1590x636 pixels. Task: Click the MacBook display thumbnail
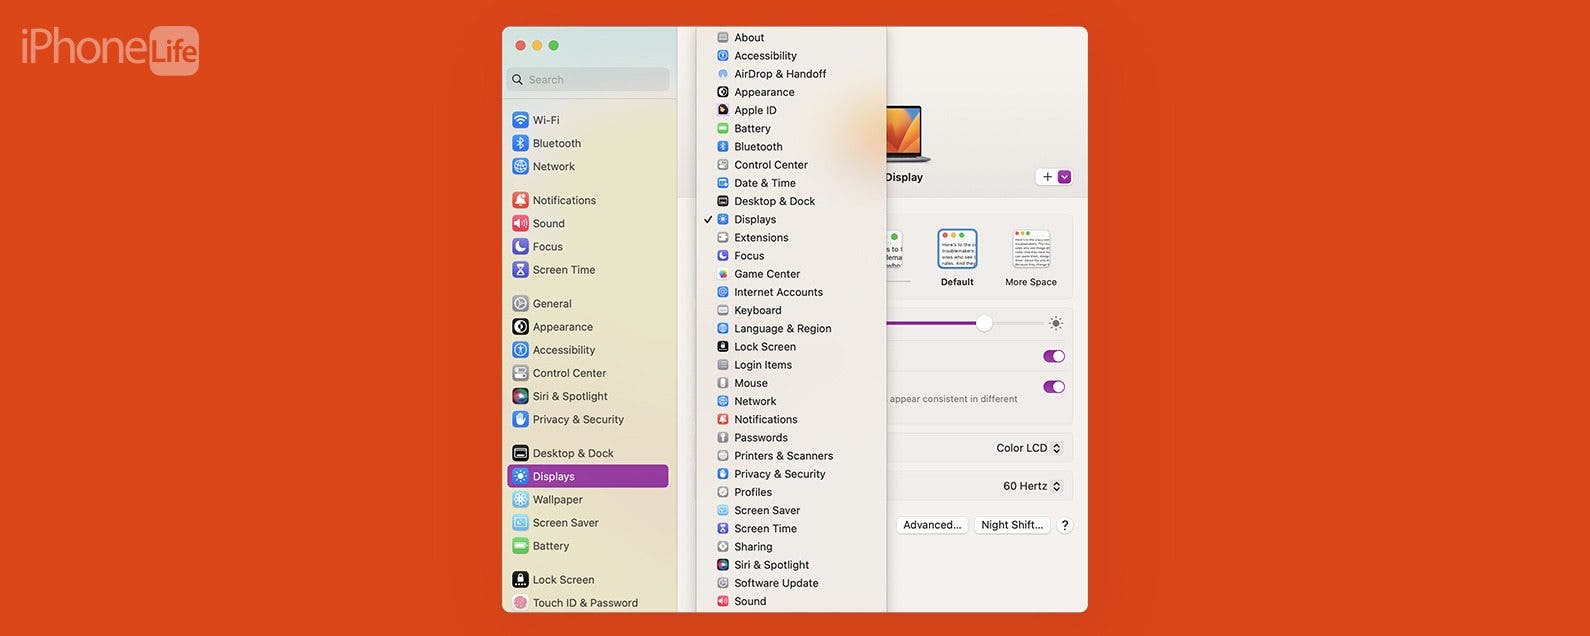[x=906, y=134]
